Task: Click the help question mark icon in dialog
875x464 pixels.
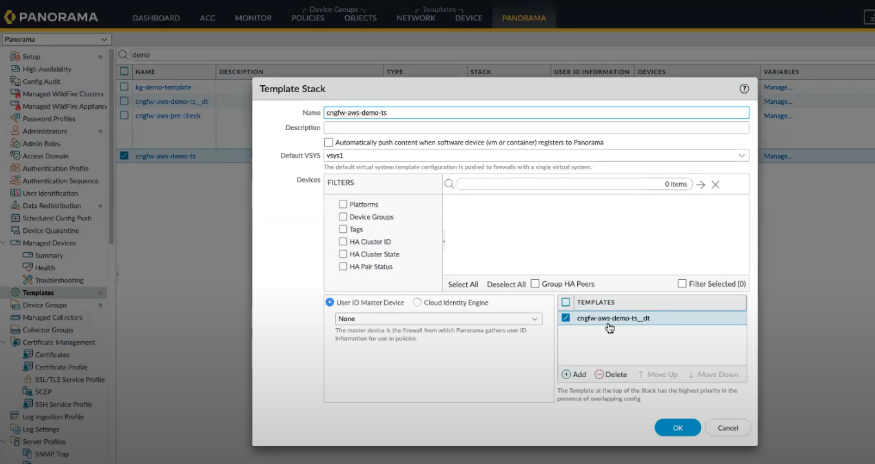Action: click(744, 89)
